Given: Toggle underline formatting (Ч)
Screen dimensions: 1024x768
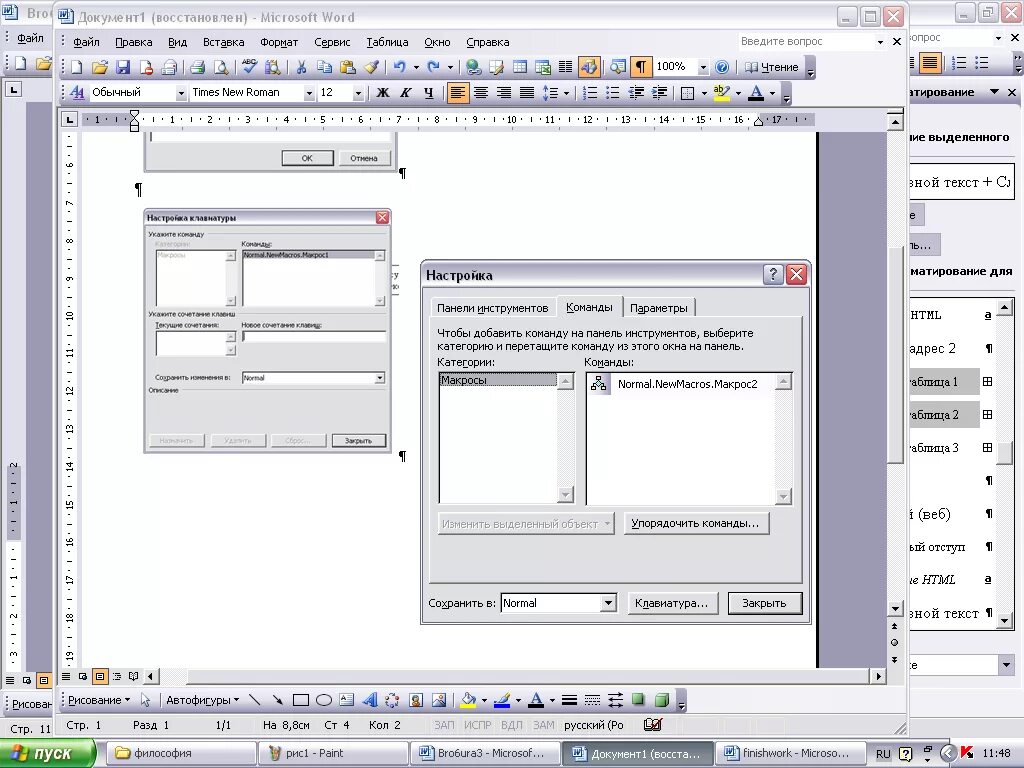Looking at the screenshot, I should click(x=428, y=93).
